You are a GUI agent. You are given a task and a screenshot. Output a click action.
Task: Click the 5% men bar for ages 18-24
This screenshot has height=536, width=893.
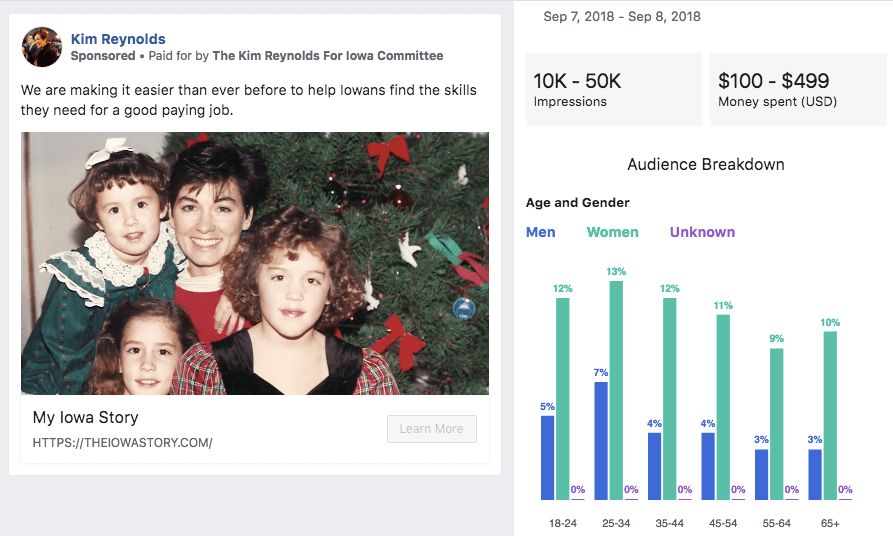tap(547, 457)
